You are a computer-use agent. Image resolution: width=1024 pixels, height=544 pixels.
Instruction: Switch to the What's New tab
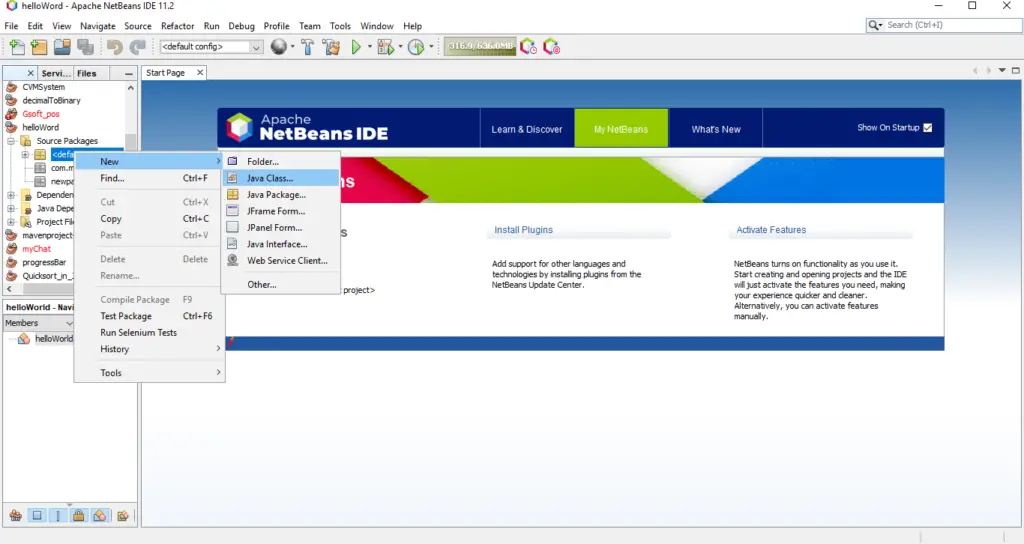pos(716,129)
